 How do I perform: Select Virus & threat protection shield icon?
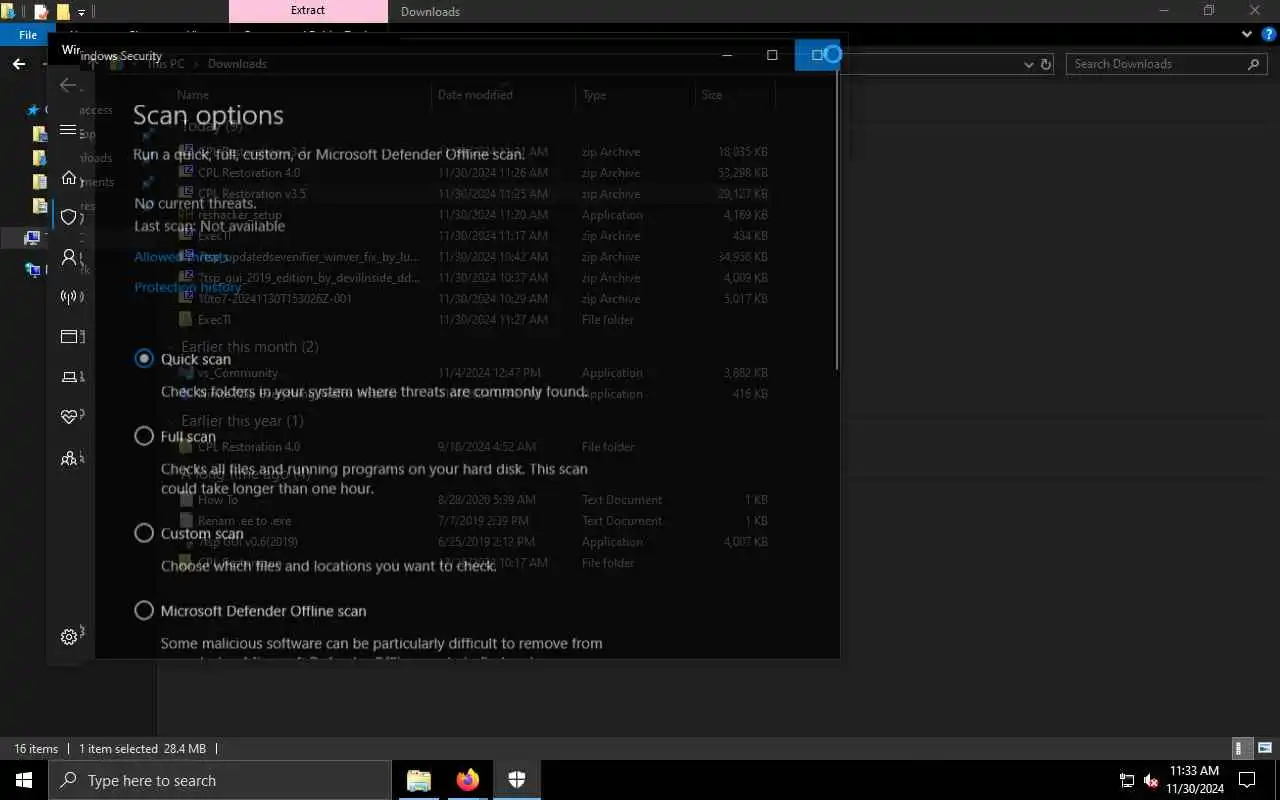pos(69,217)
